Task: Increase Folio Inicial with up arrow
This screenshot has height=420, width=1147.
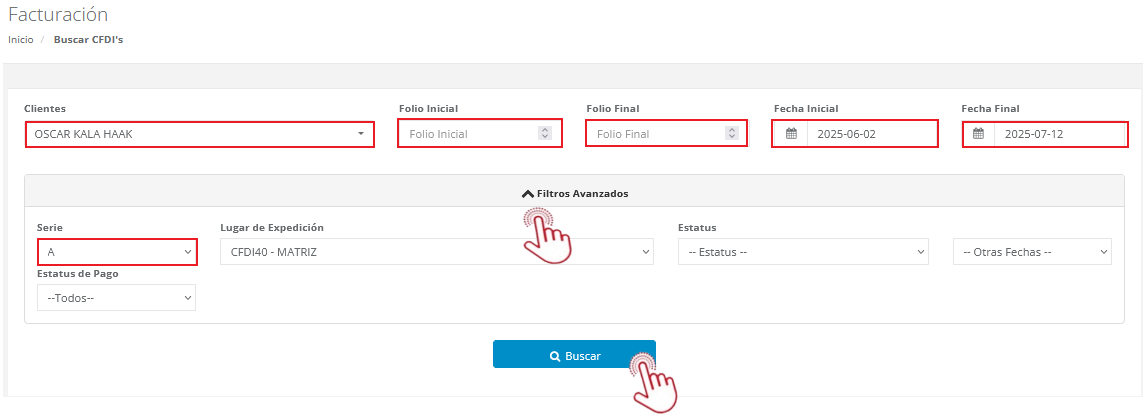Action: pyautogui.click(x=544, y=130)
